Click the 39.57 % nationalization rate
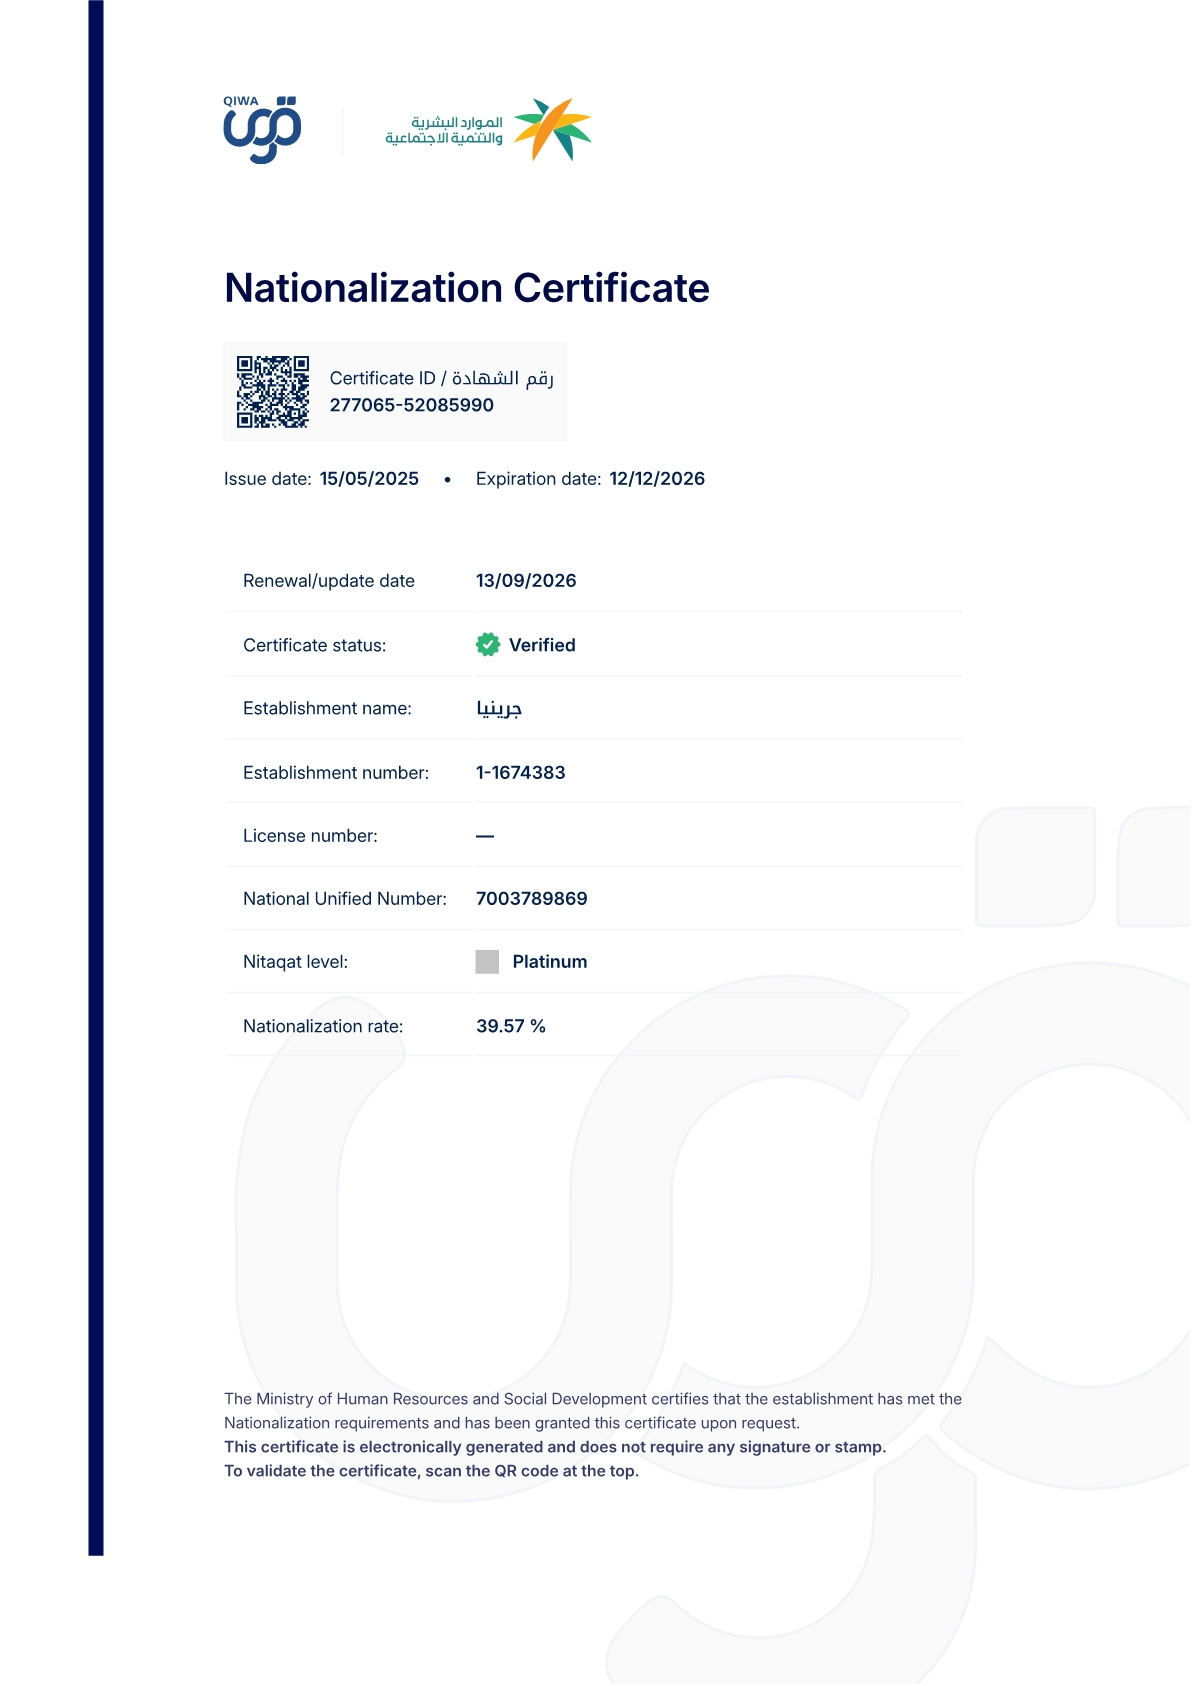The width and height of the screenshot is (1192, 1686). (511, 1026)
